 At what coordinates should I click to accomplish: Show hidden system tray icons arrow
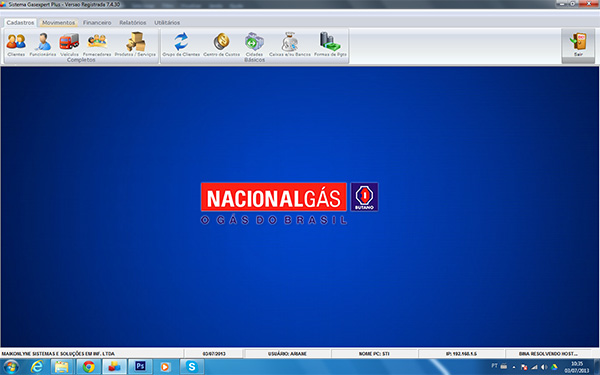click(514, 367)
